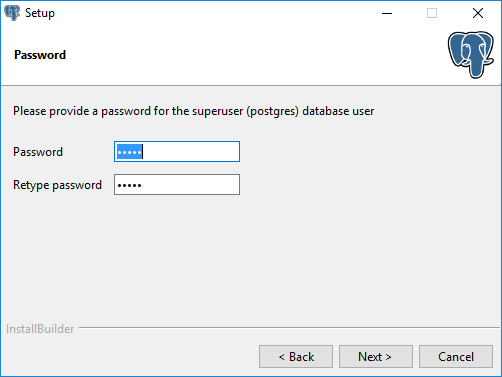Click the 'Retype password' label text
Image resolution: width=502 pixels, height=377 pixels.
click(x=57, y=185)
